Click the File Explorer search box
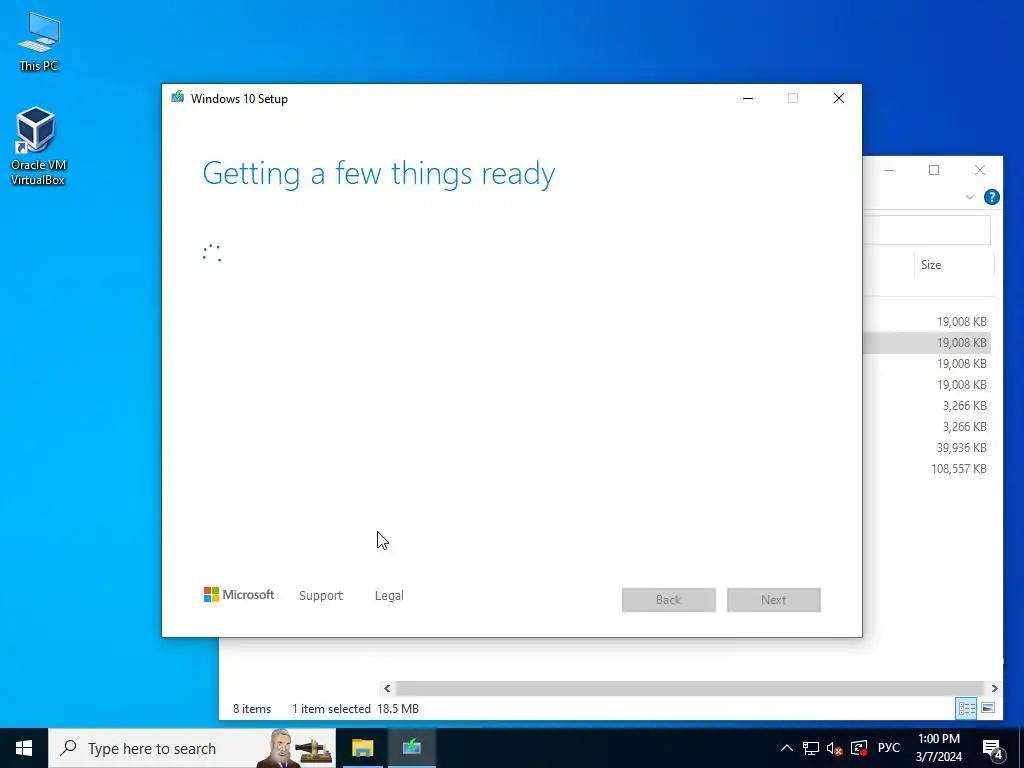 coord(927,230)
